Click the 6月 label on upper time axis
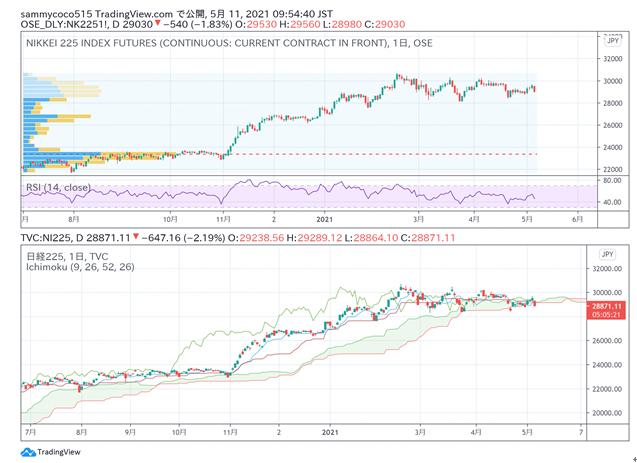Screen dimensions: 637x463 [x=577, y=217]
